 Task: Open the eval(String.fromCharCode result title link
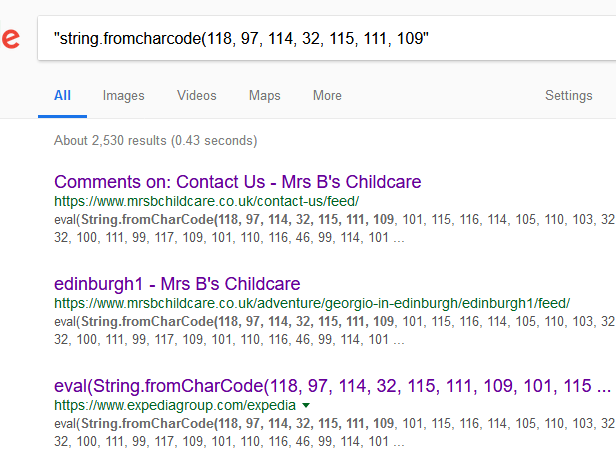(332, 386)
